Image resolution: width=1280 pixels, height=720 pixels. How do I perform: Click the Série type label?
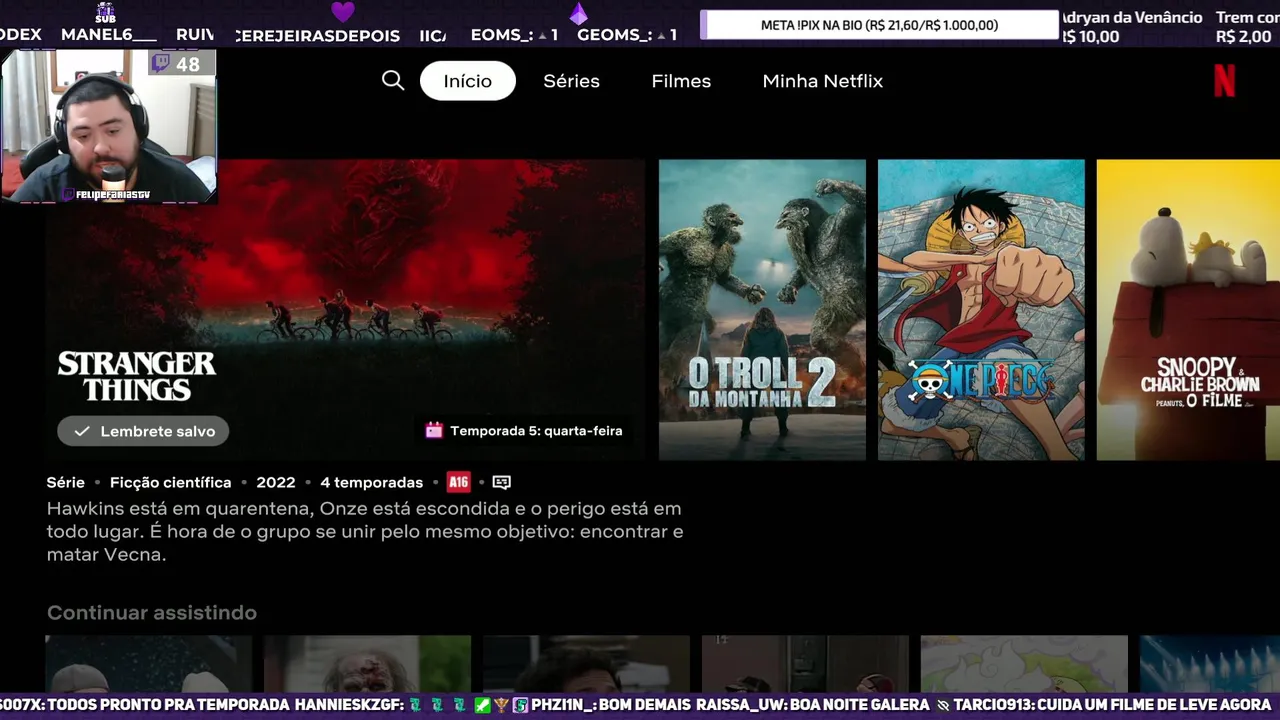tap(66, 482)
